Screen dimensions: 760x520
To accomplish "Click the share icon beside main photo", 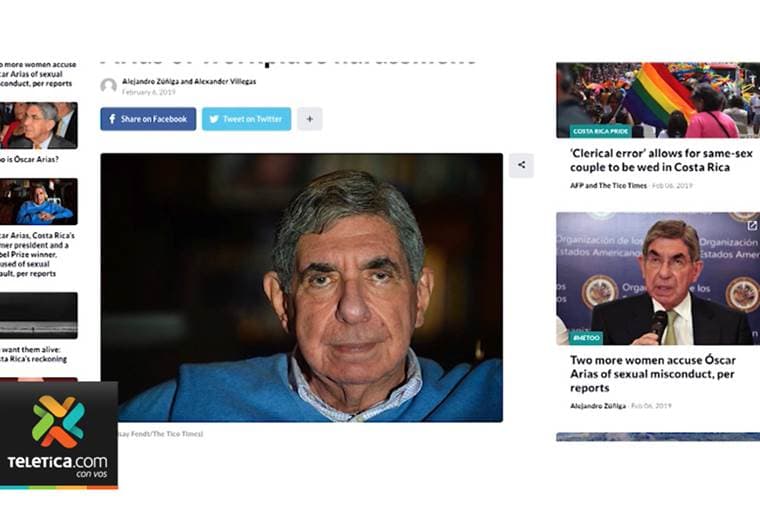I will pos(522,165).
